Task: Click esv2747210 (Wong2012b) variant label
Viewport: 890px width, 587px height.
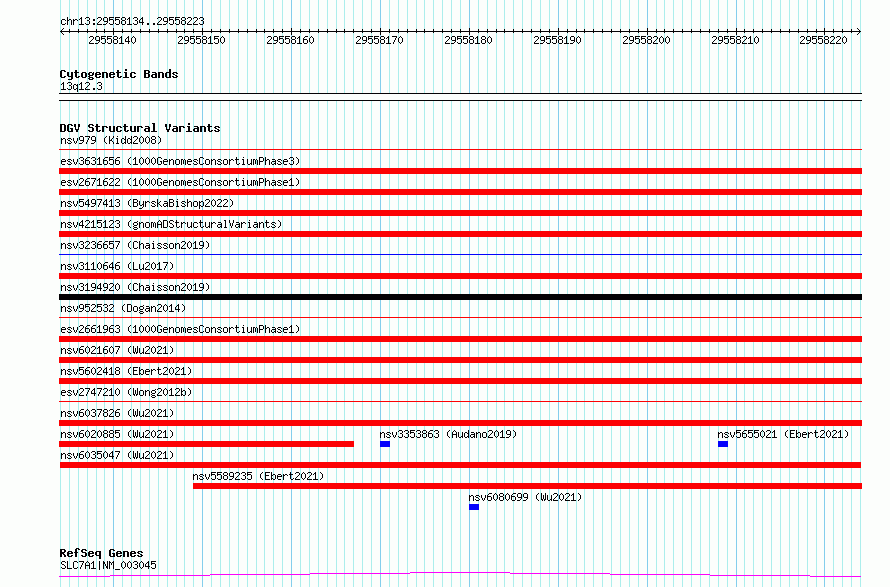Action: click(126, 392)
